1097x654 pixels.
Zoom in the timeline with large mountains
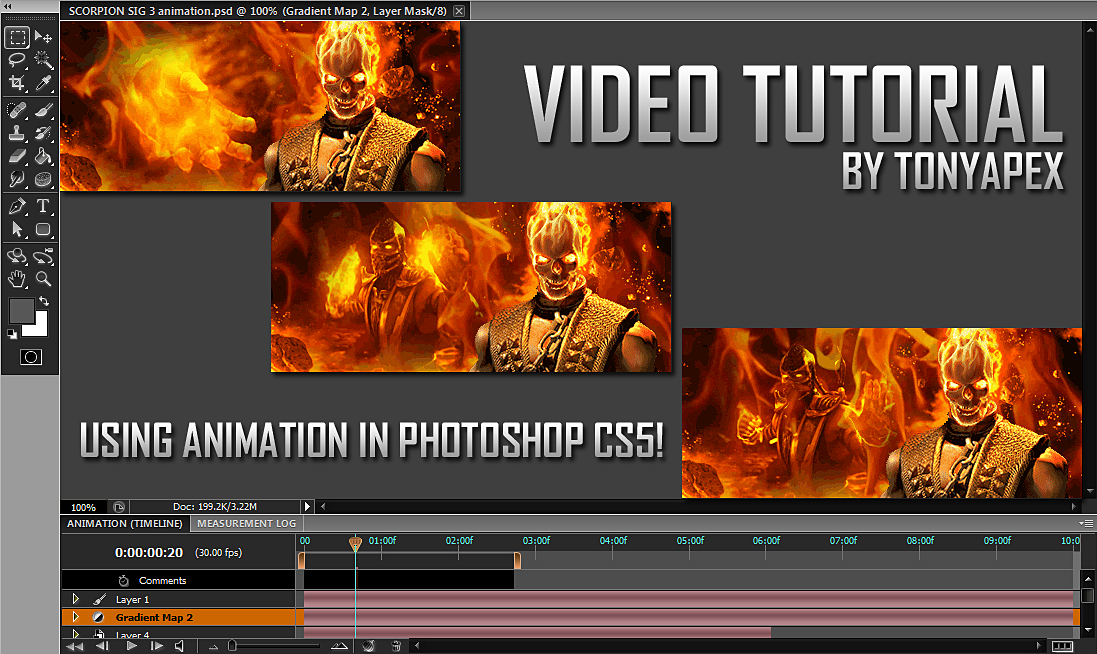(339, 646)
